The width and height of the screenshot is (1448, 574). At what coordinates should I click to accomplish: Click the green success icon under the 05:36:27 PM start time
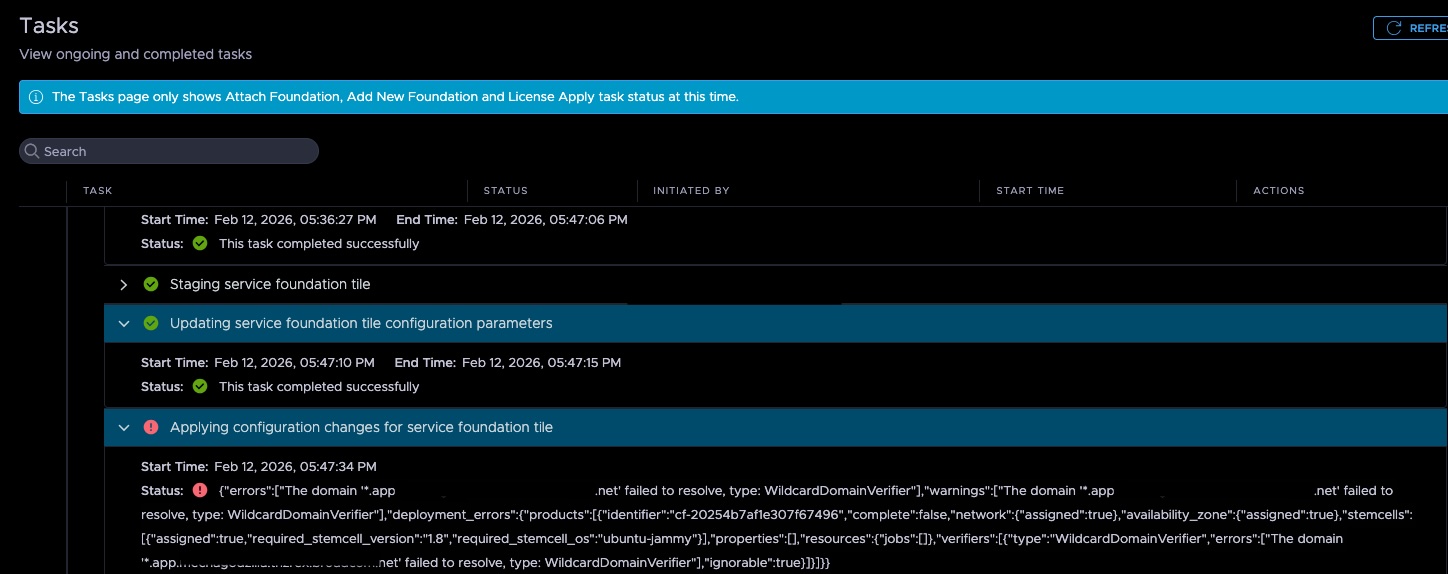tap(200, 243)
